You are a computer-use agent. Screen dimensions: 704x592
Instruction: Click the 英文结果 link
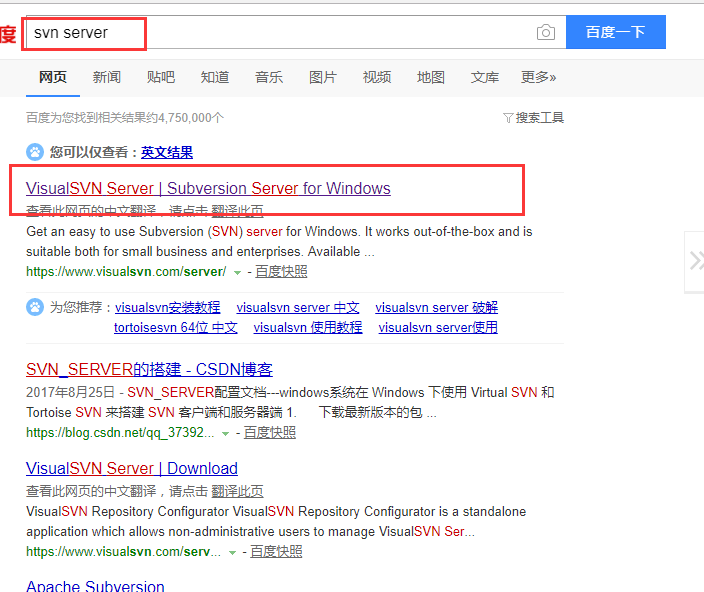pyautogui.click(x=167, y=152)
